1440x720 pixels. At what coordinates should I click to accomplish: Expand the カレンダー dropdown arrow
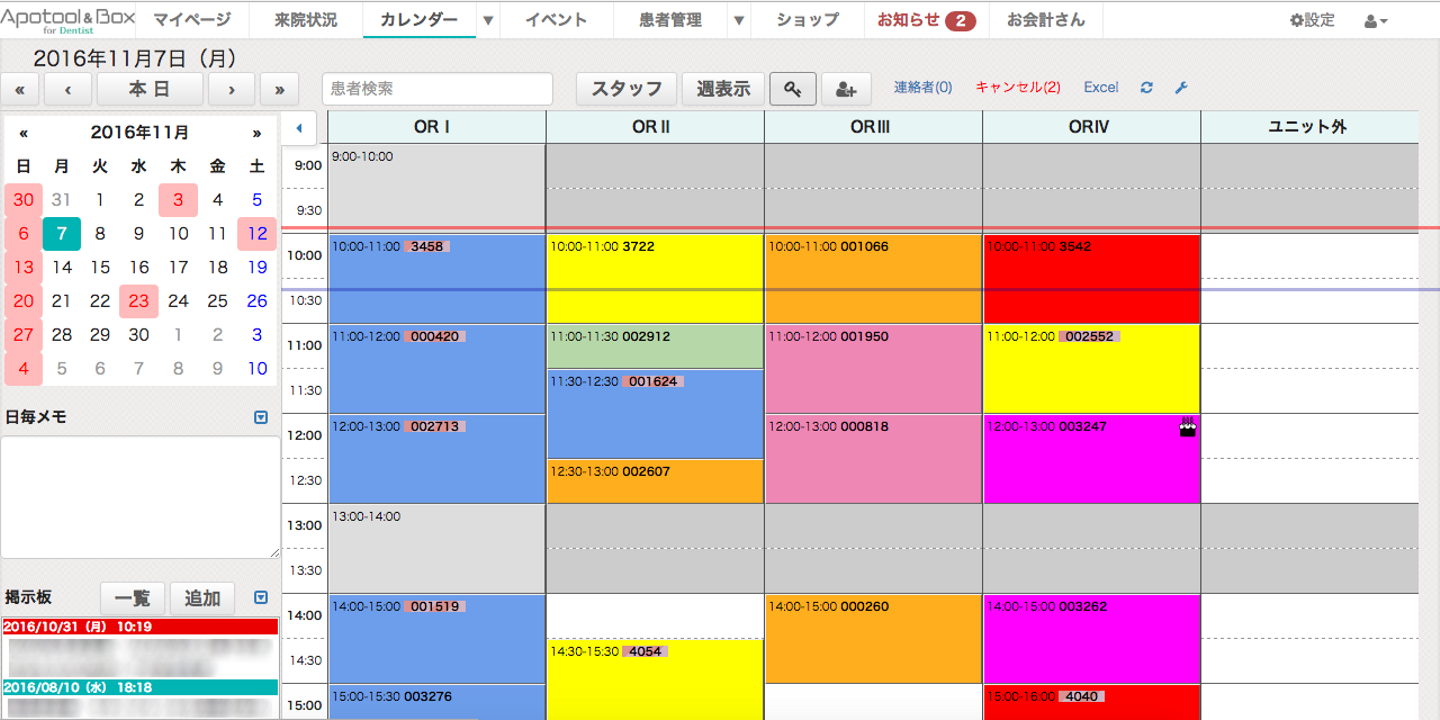pyautogui.click(x=488, y=20)
